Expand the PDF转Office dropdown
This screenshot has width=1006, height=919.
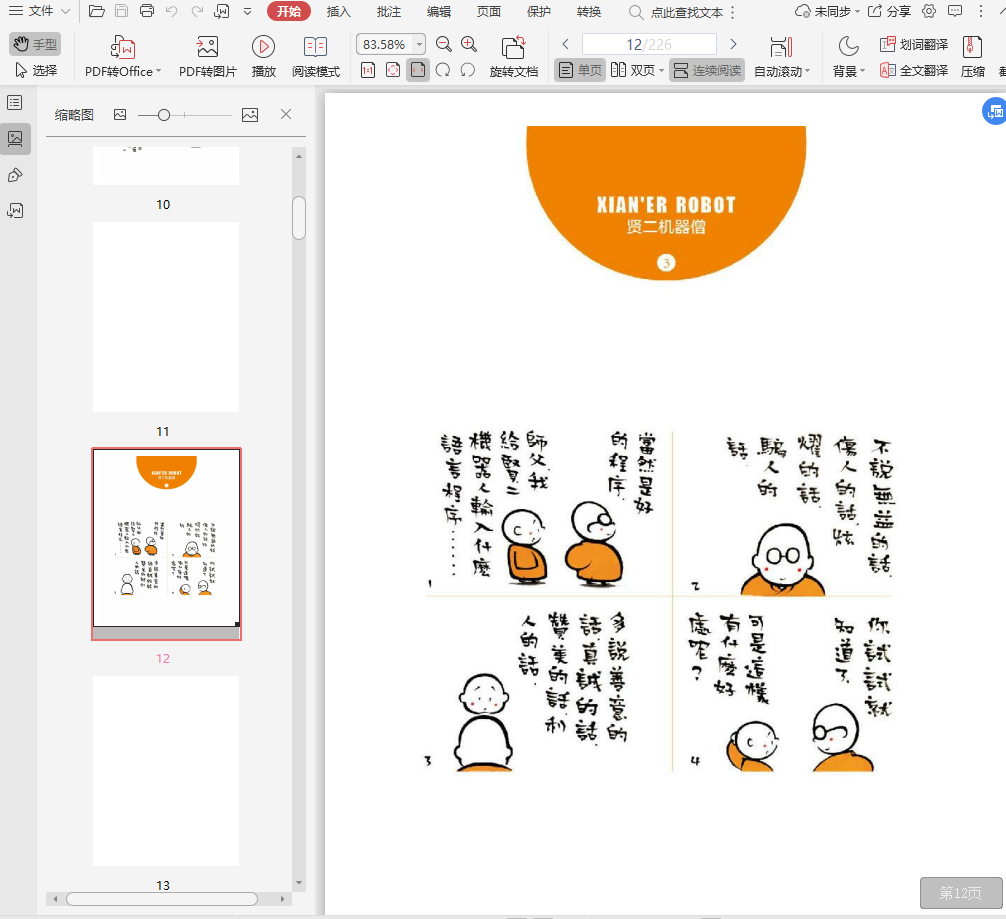point(158,72)
